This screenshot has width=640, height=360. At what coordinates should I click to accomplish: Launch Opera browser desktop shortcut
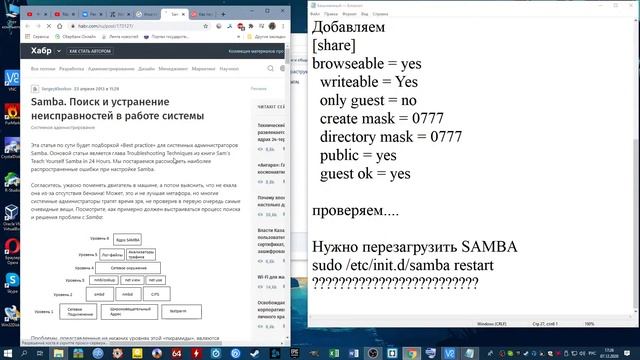click(12, 251)
